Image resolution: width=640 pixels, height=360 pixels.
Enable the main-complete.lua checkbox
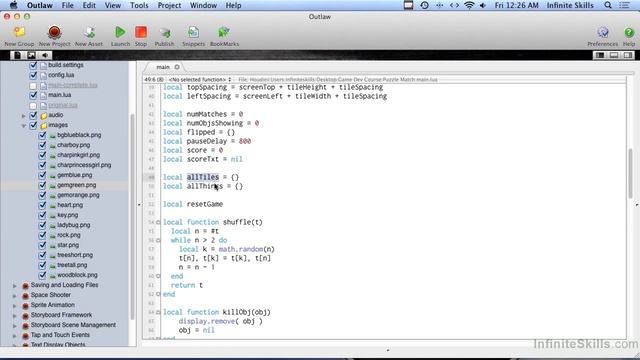33,85
